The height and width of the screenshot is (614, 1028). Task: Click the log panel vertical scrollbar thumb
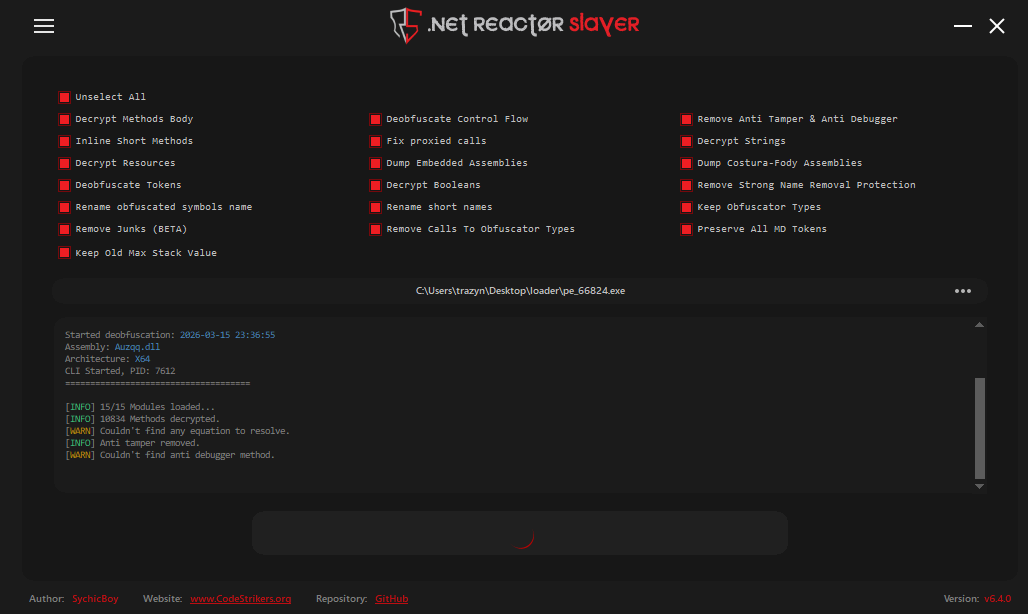coord(979,428)
